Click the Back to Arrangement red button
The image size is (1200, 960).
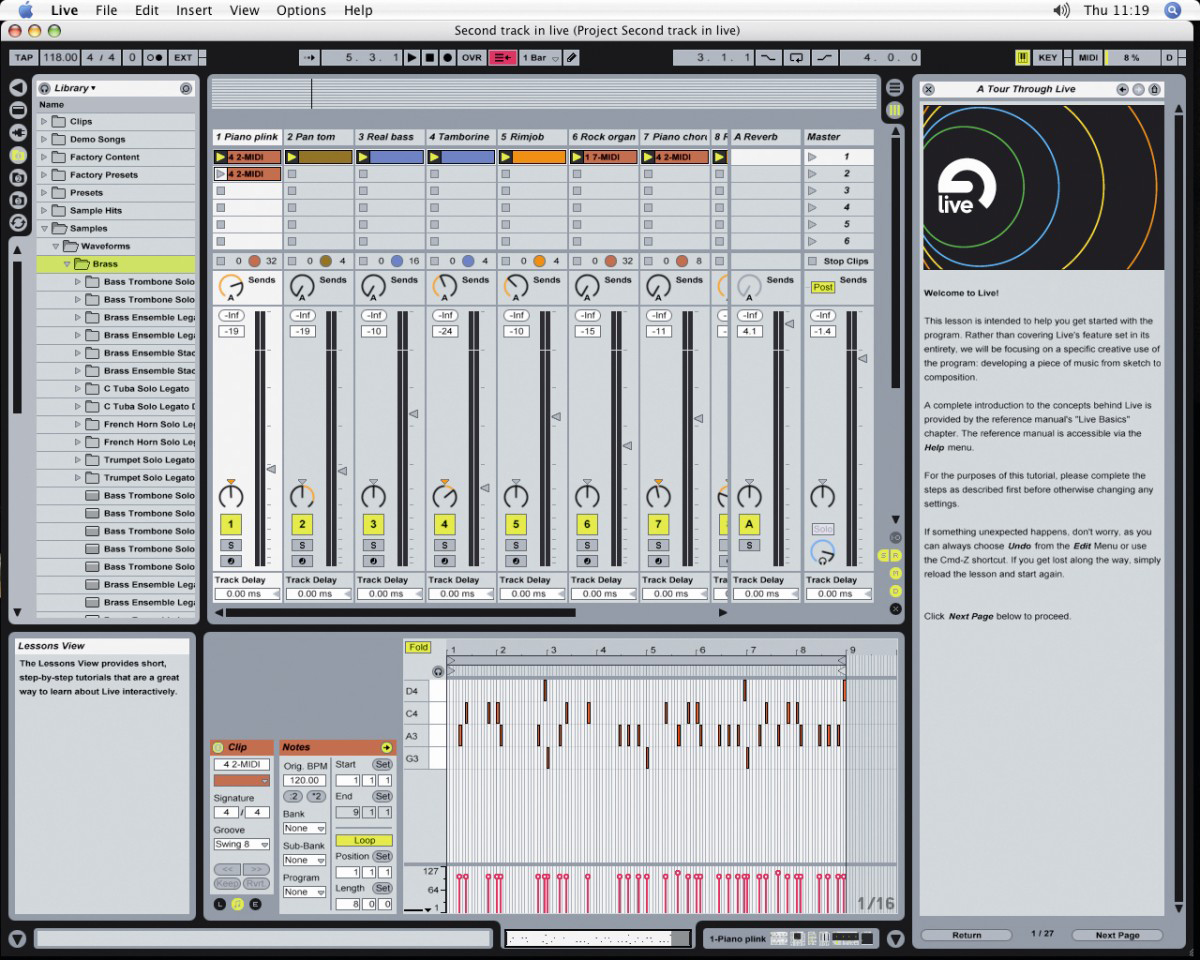point(503,58)
